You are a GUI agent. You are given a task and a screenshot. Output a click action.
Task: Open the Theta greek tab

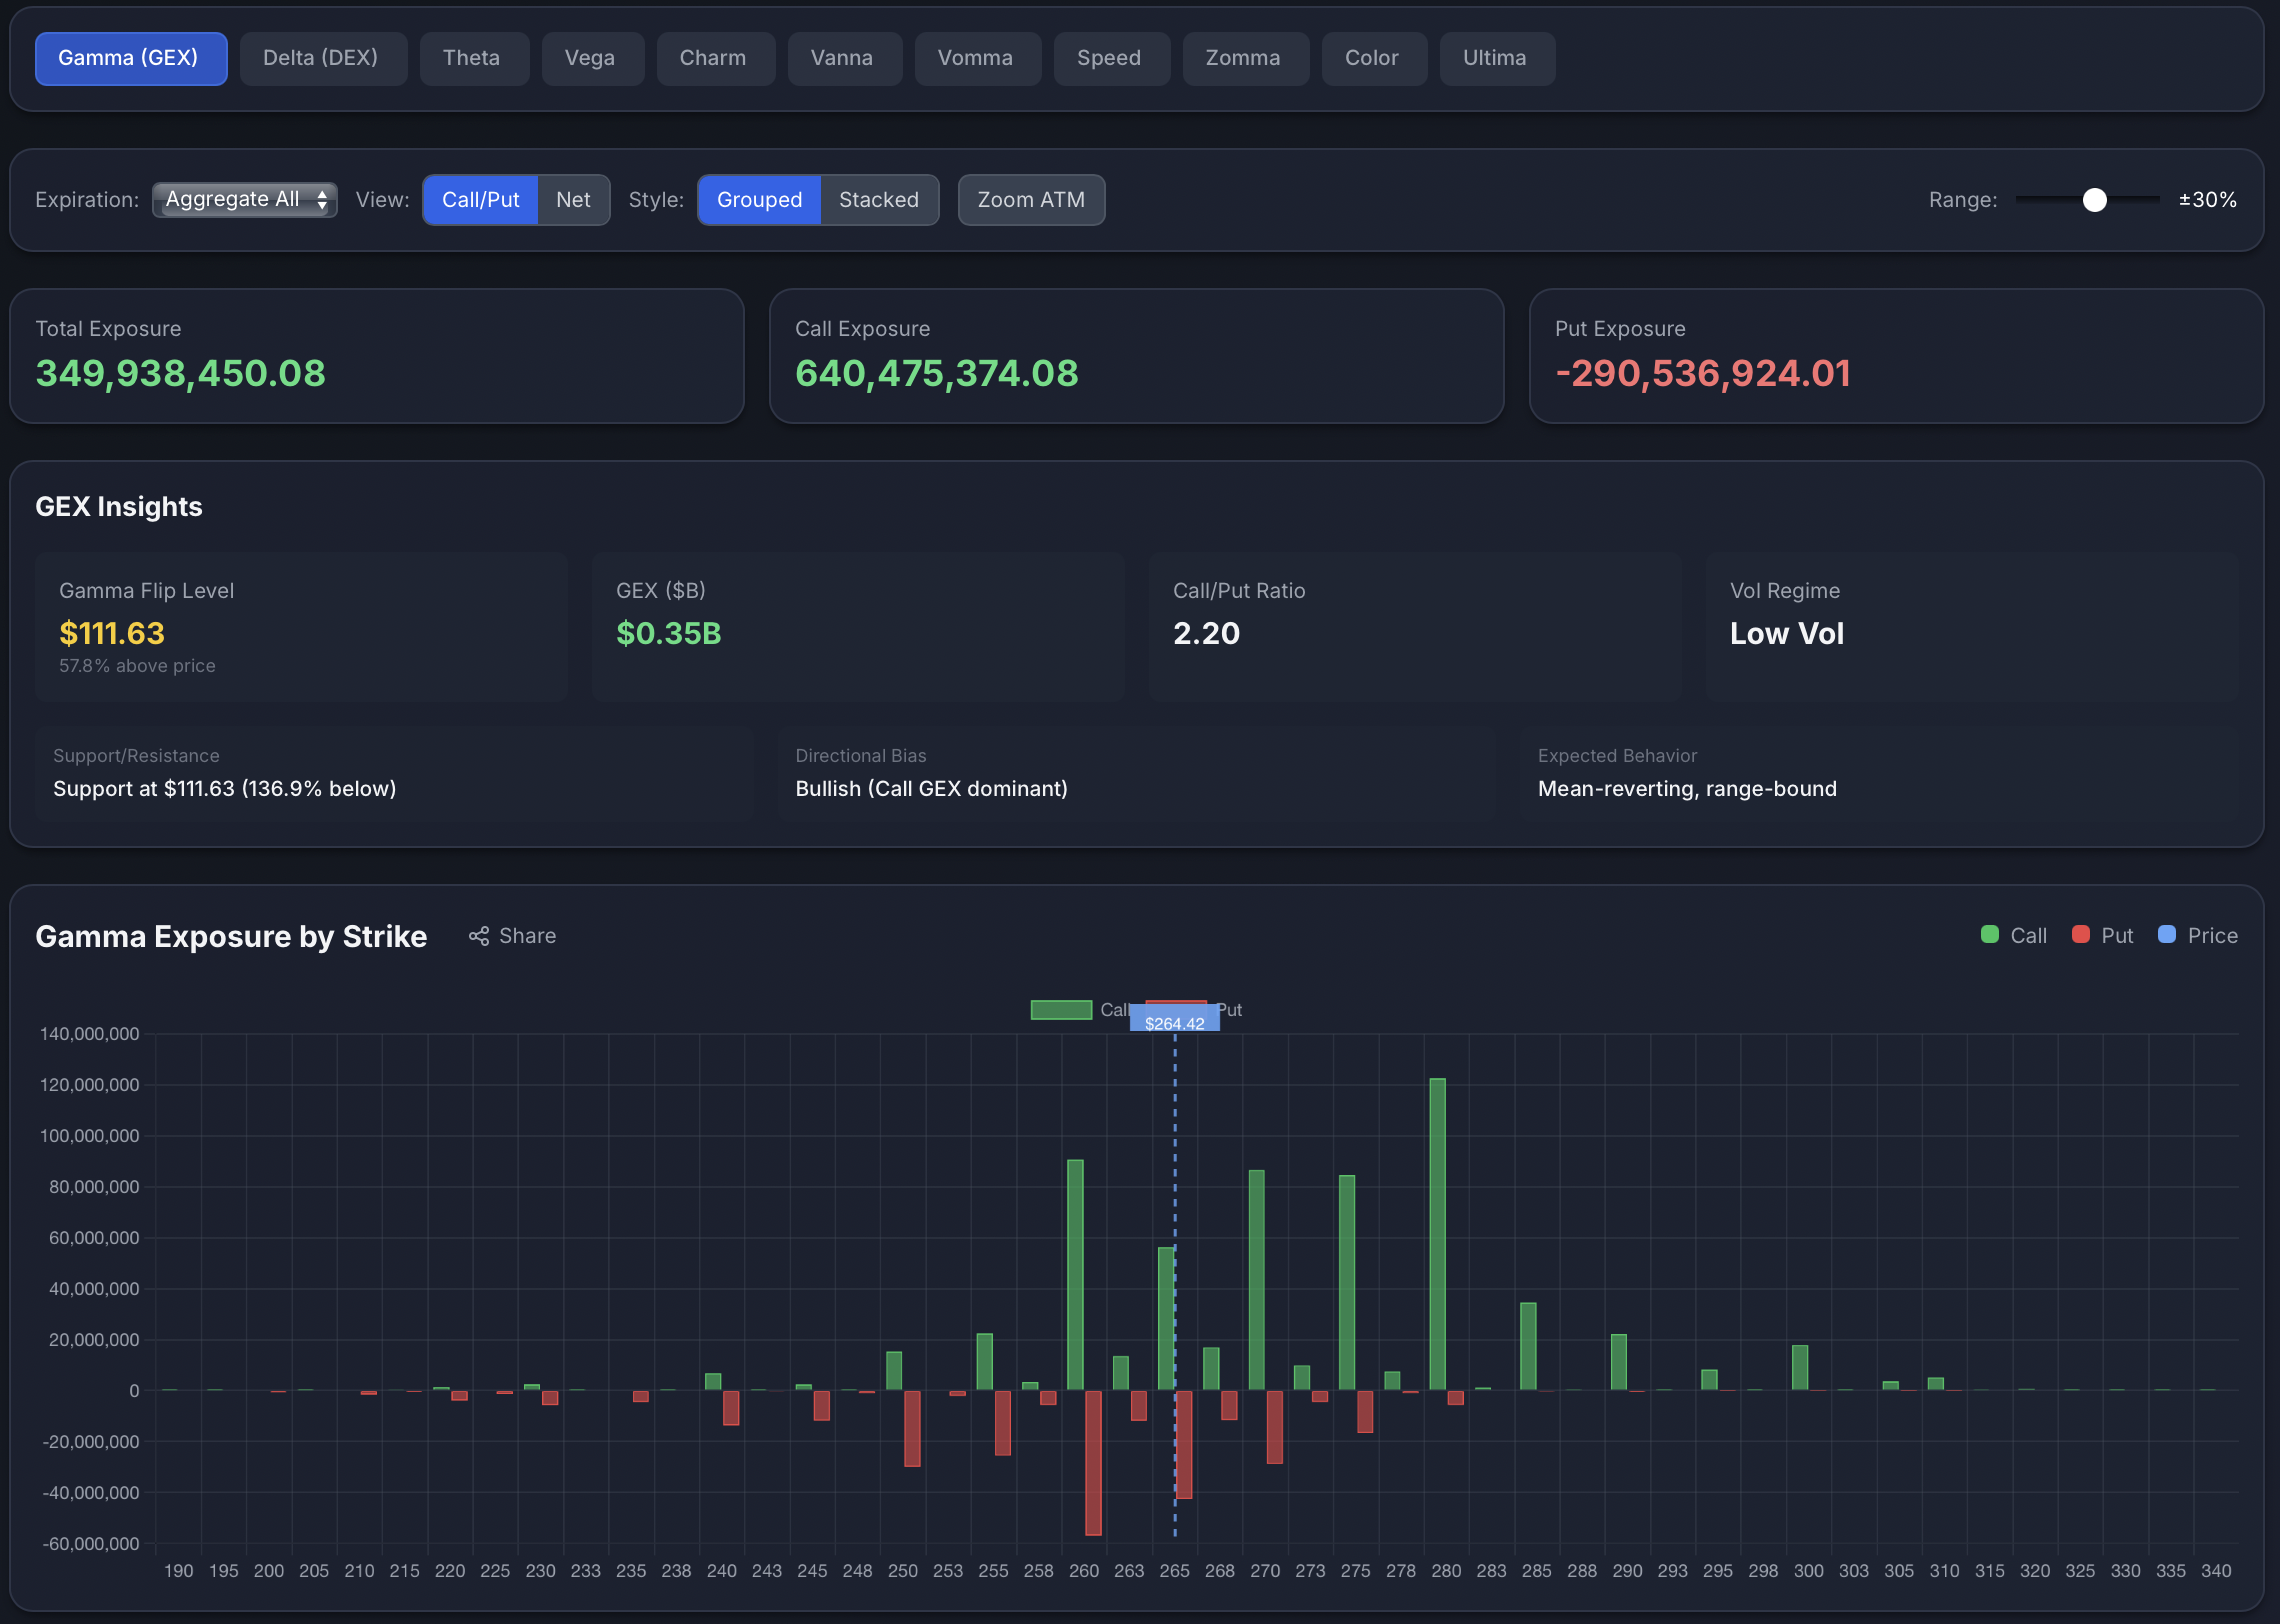tap(472, 58)
